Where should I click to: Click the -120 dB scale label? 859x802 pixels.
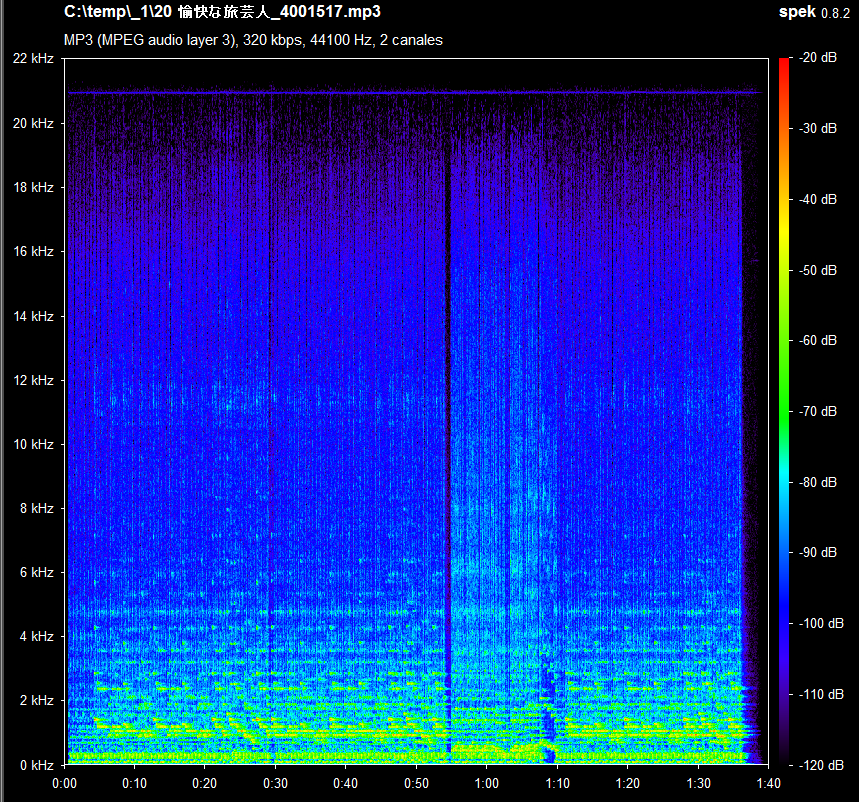point(821,765)
